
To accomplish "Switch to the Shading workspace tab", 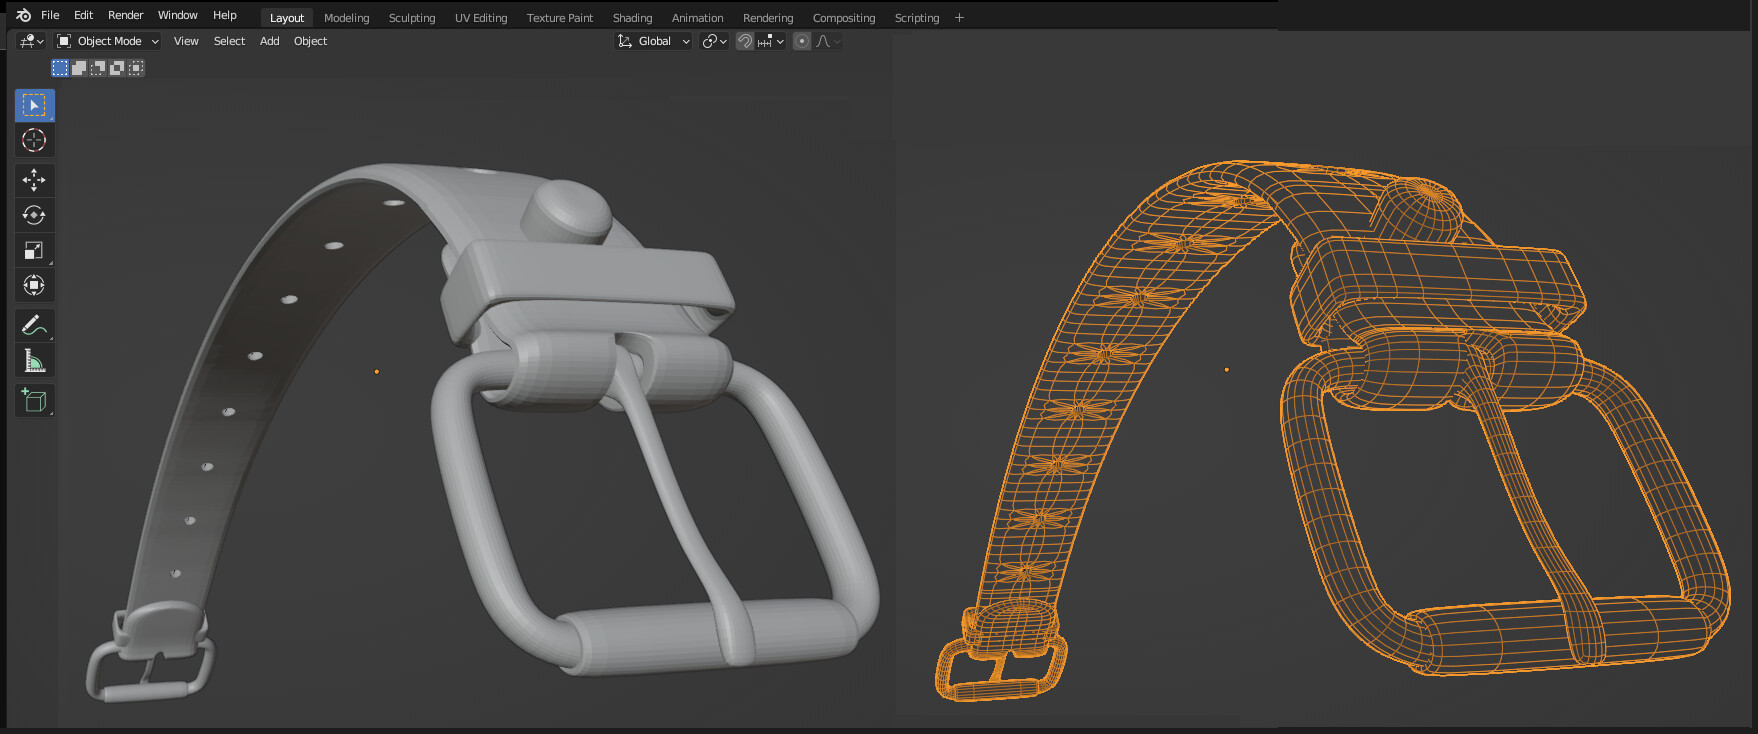I will pos(632,18).
